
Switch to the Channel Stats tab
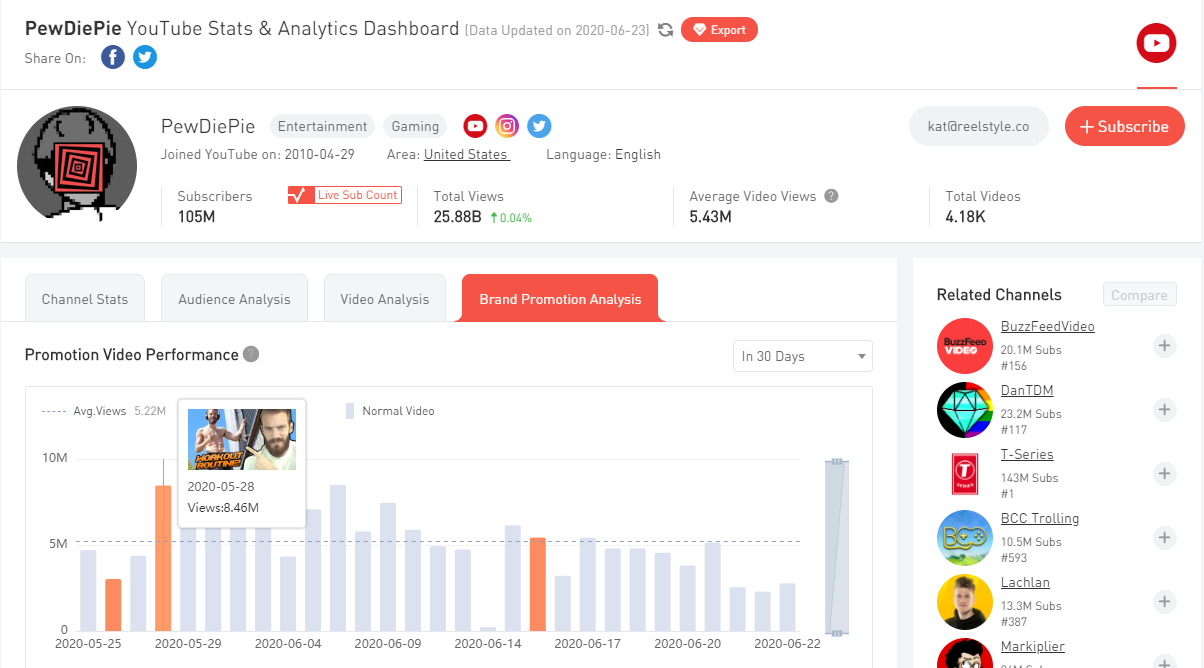pos(85,299)
